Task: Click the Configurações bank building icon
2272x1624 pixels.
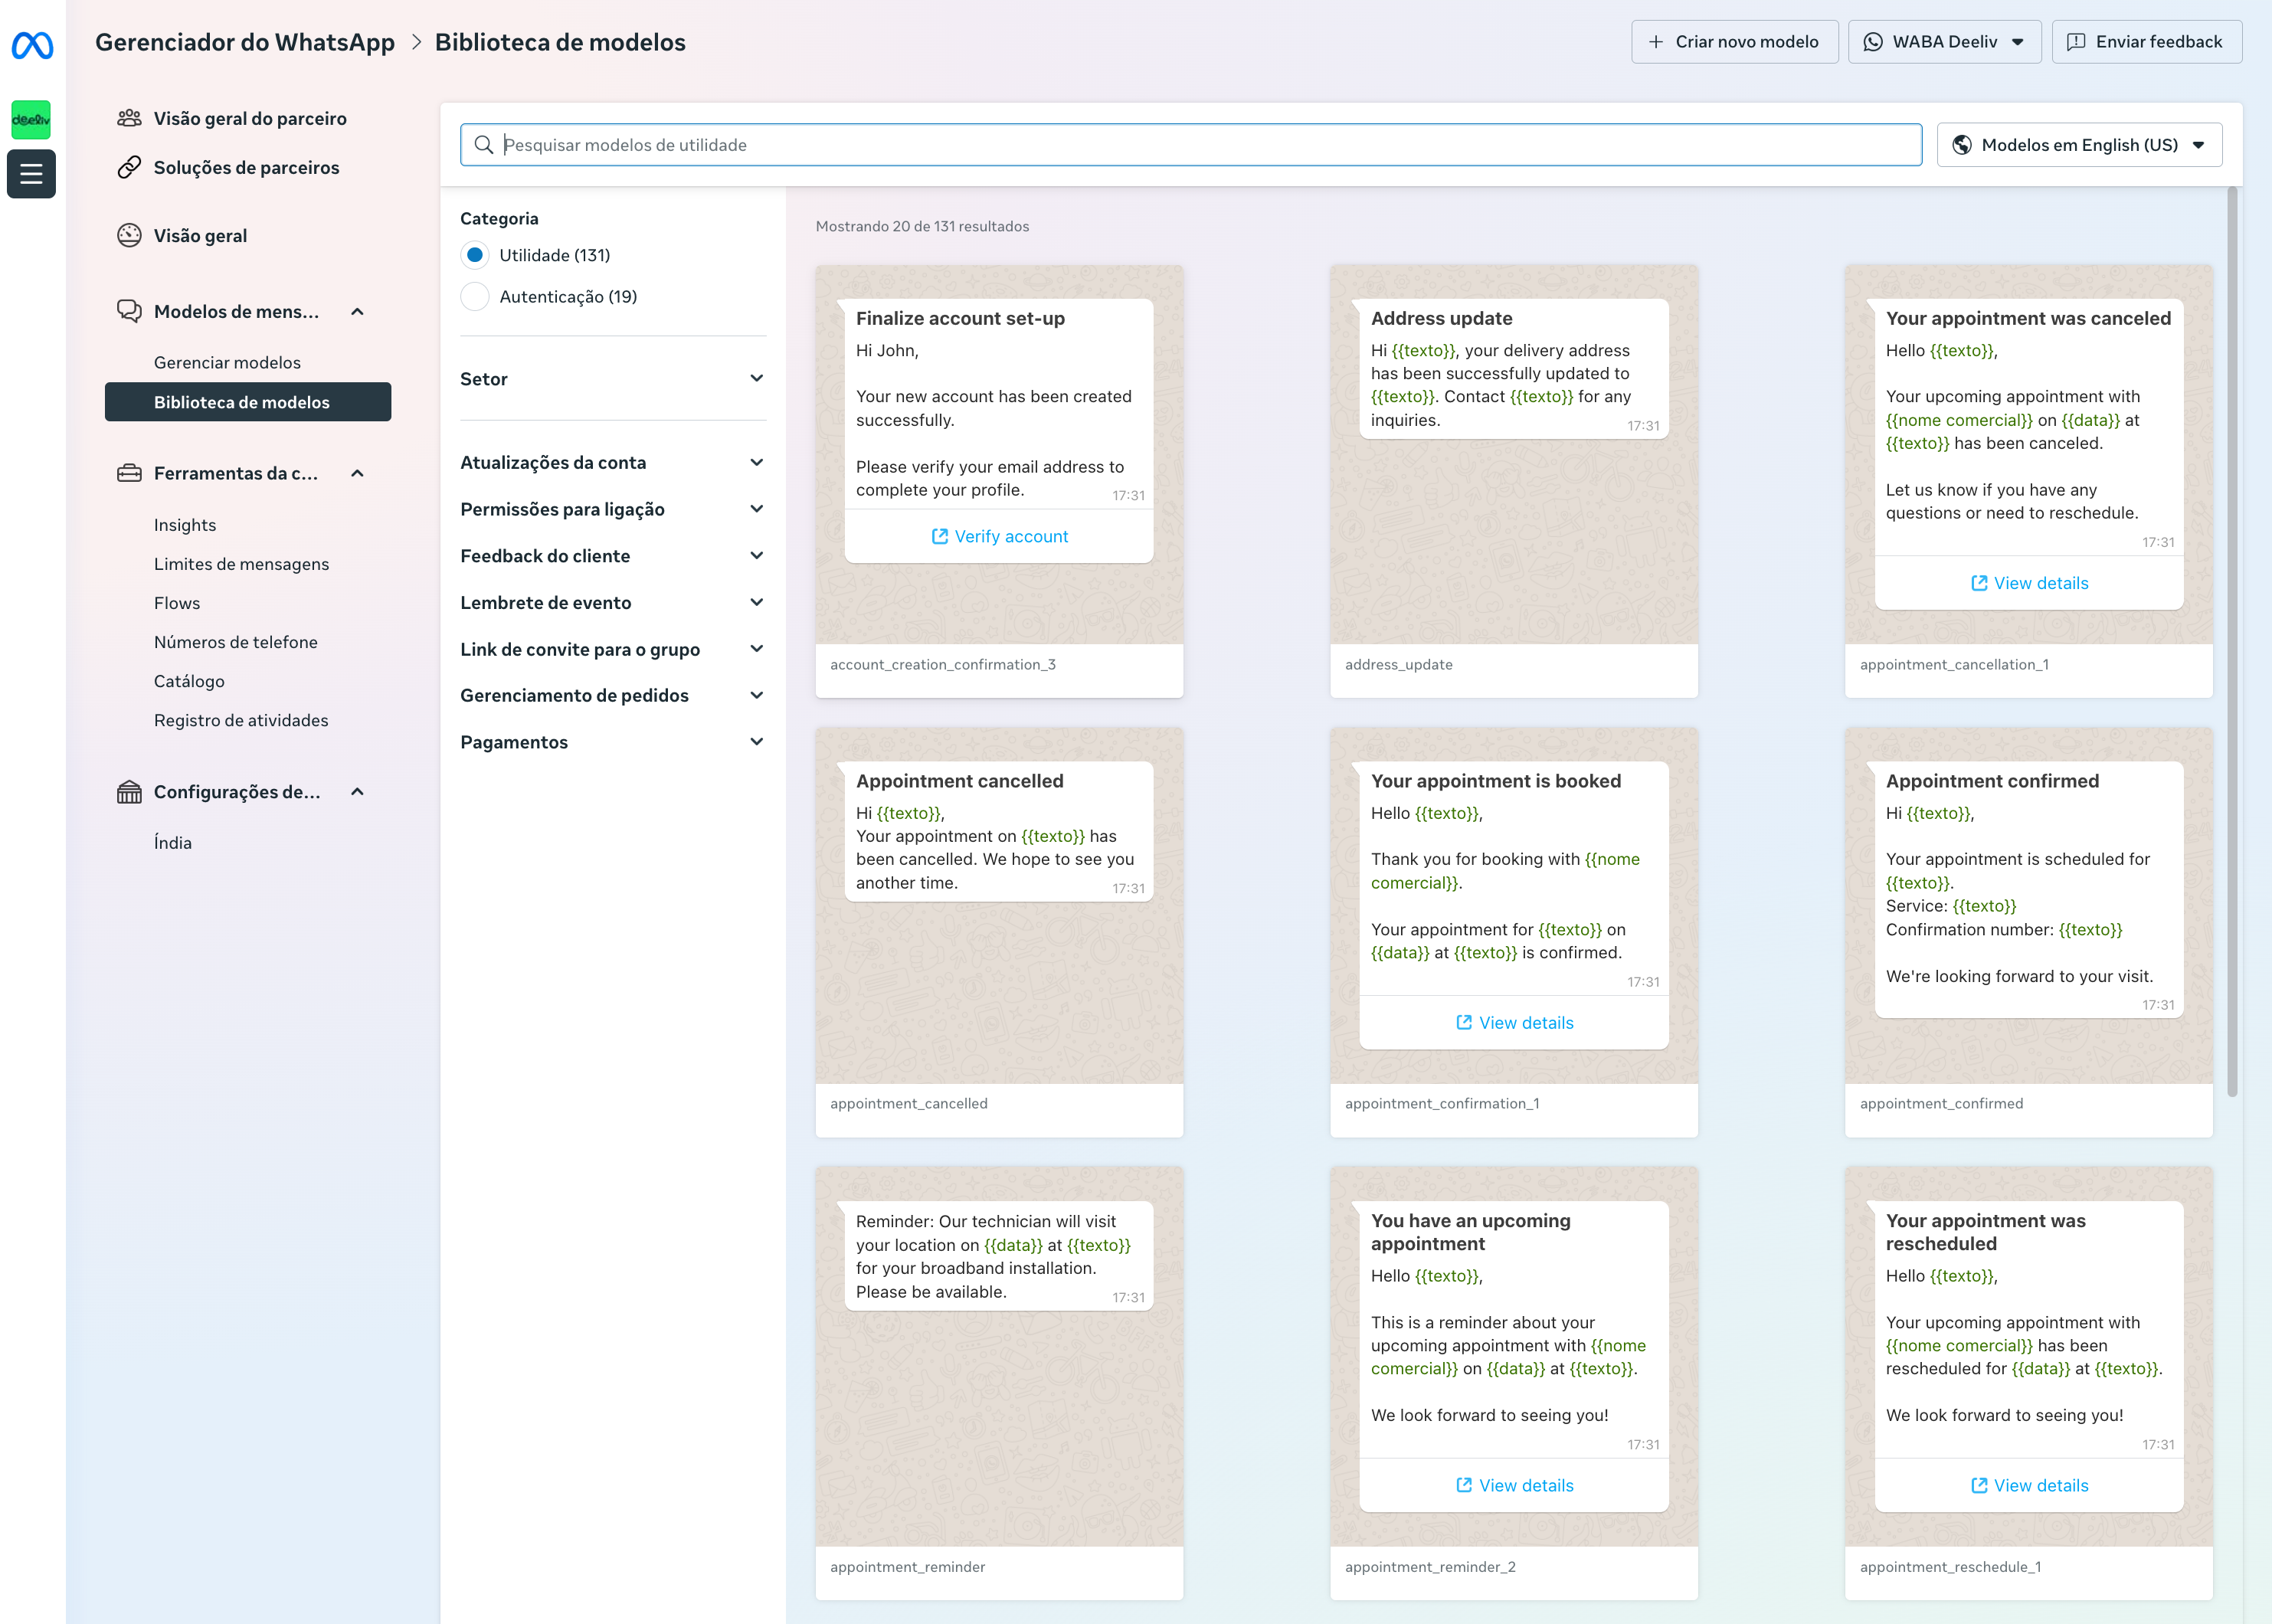Action: coord(129,792)
